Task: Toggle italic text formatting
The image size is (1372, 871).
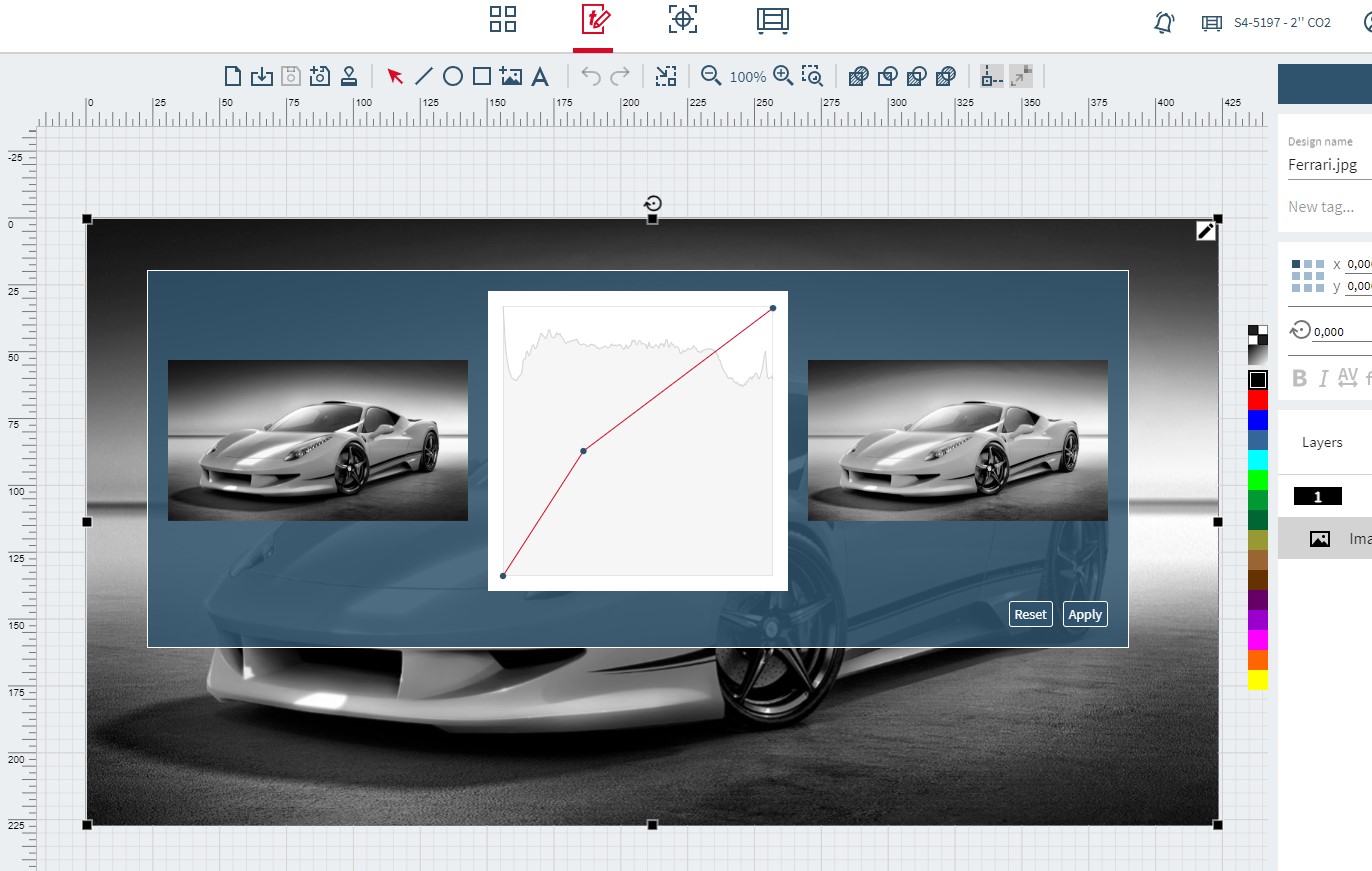Action: 1323,378
